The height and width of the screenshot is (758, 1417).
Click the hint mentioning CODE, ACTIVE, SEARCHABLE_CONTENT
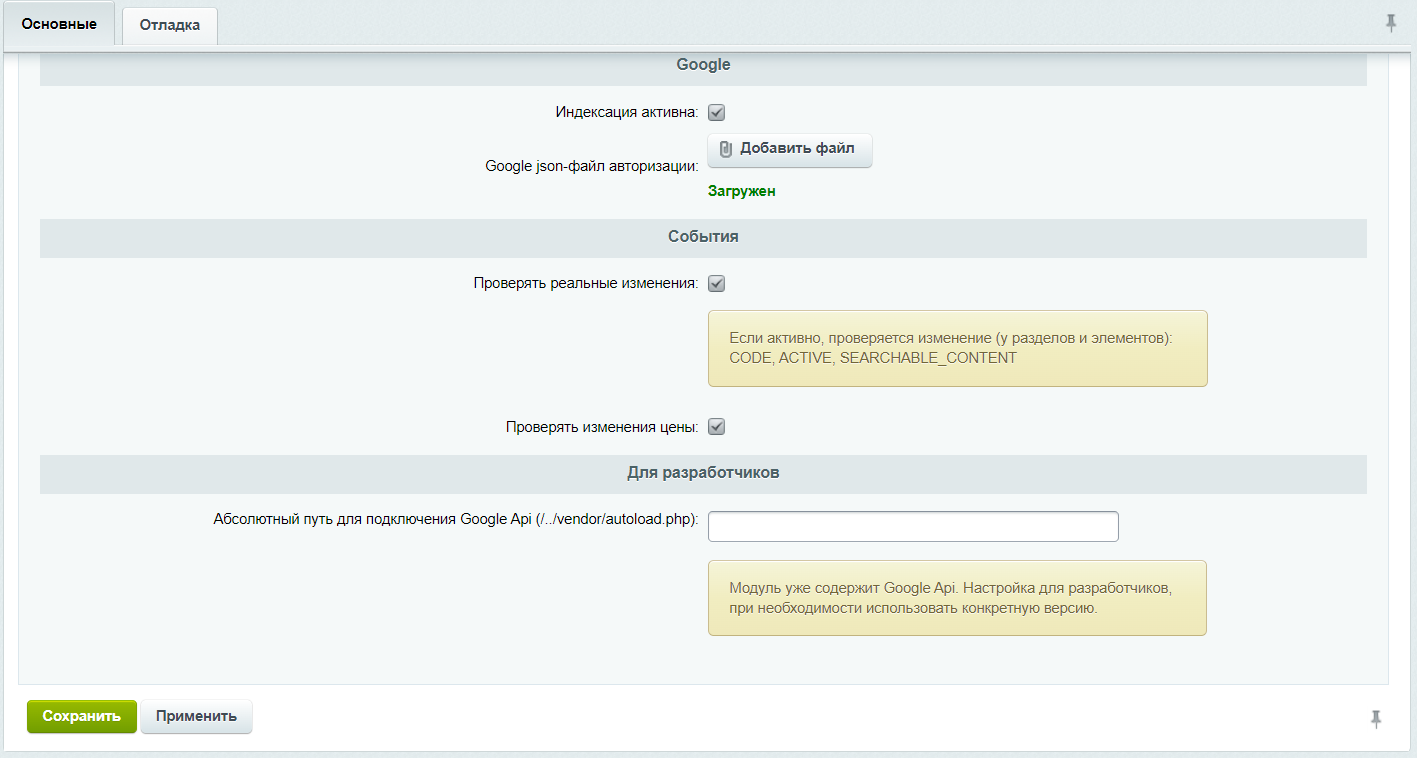(x=957, y=348)
